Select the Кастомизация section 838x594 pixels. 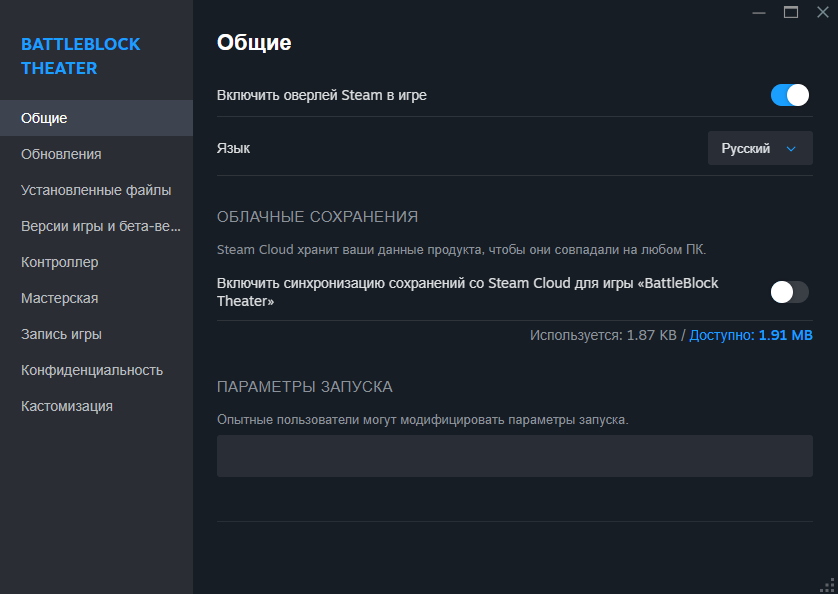pyautogui.click(x=96, y=406)
